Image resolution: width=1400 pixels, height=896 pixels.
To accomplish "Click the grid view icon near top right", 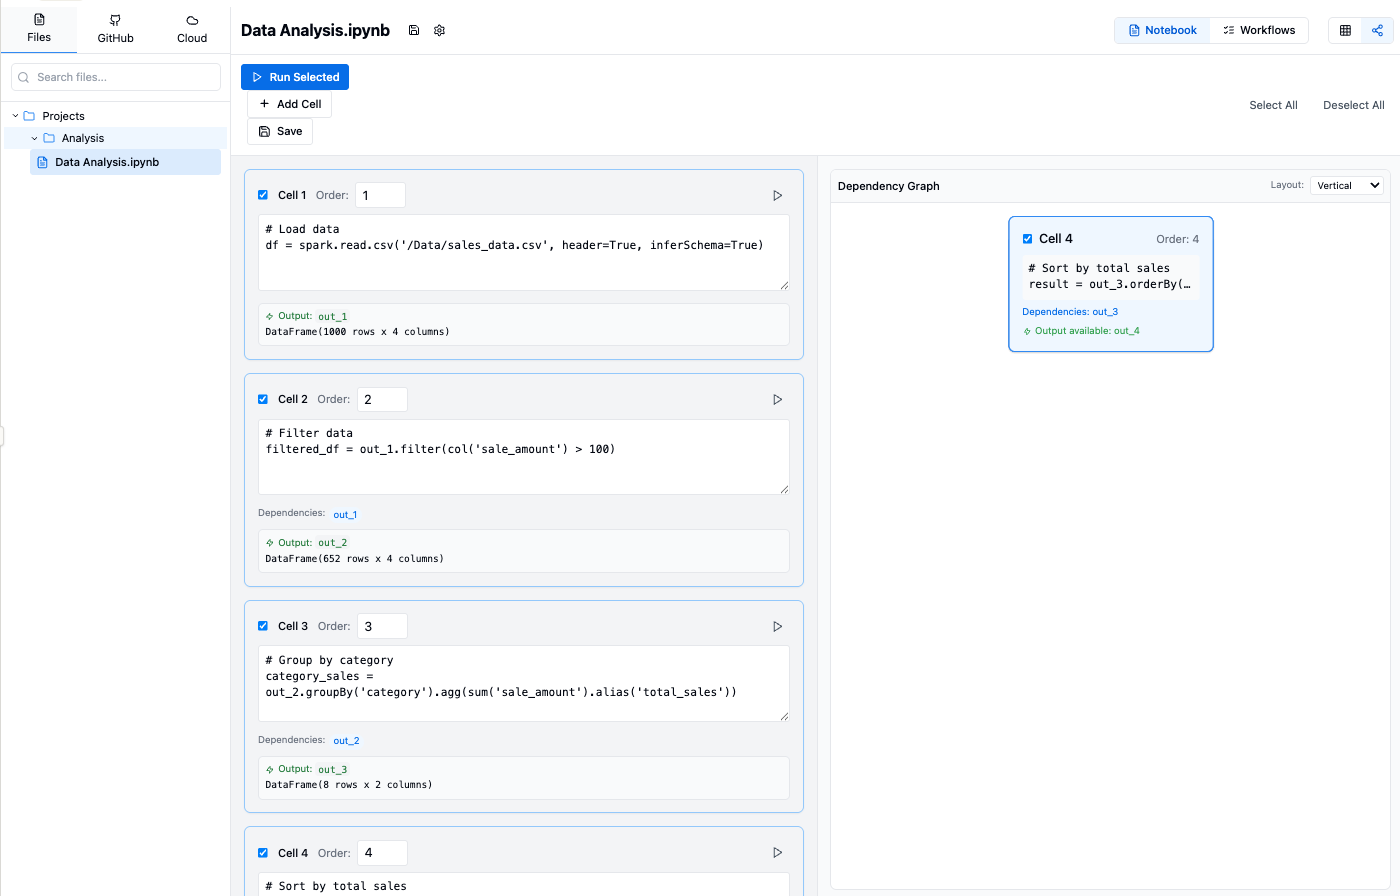I will pos(1344,30).
